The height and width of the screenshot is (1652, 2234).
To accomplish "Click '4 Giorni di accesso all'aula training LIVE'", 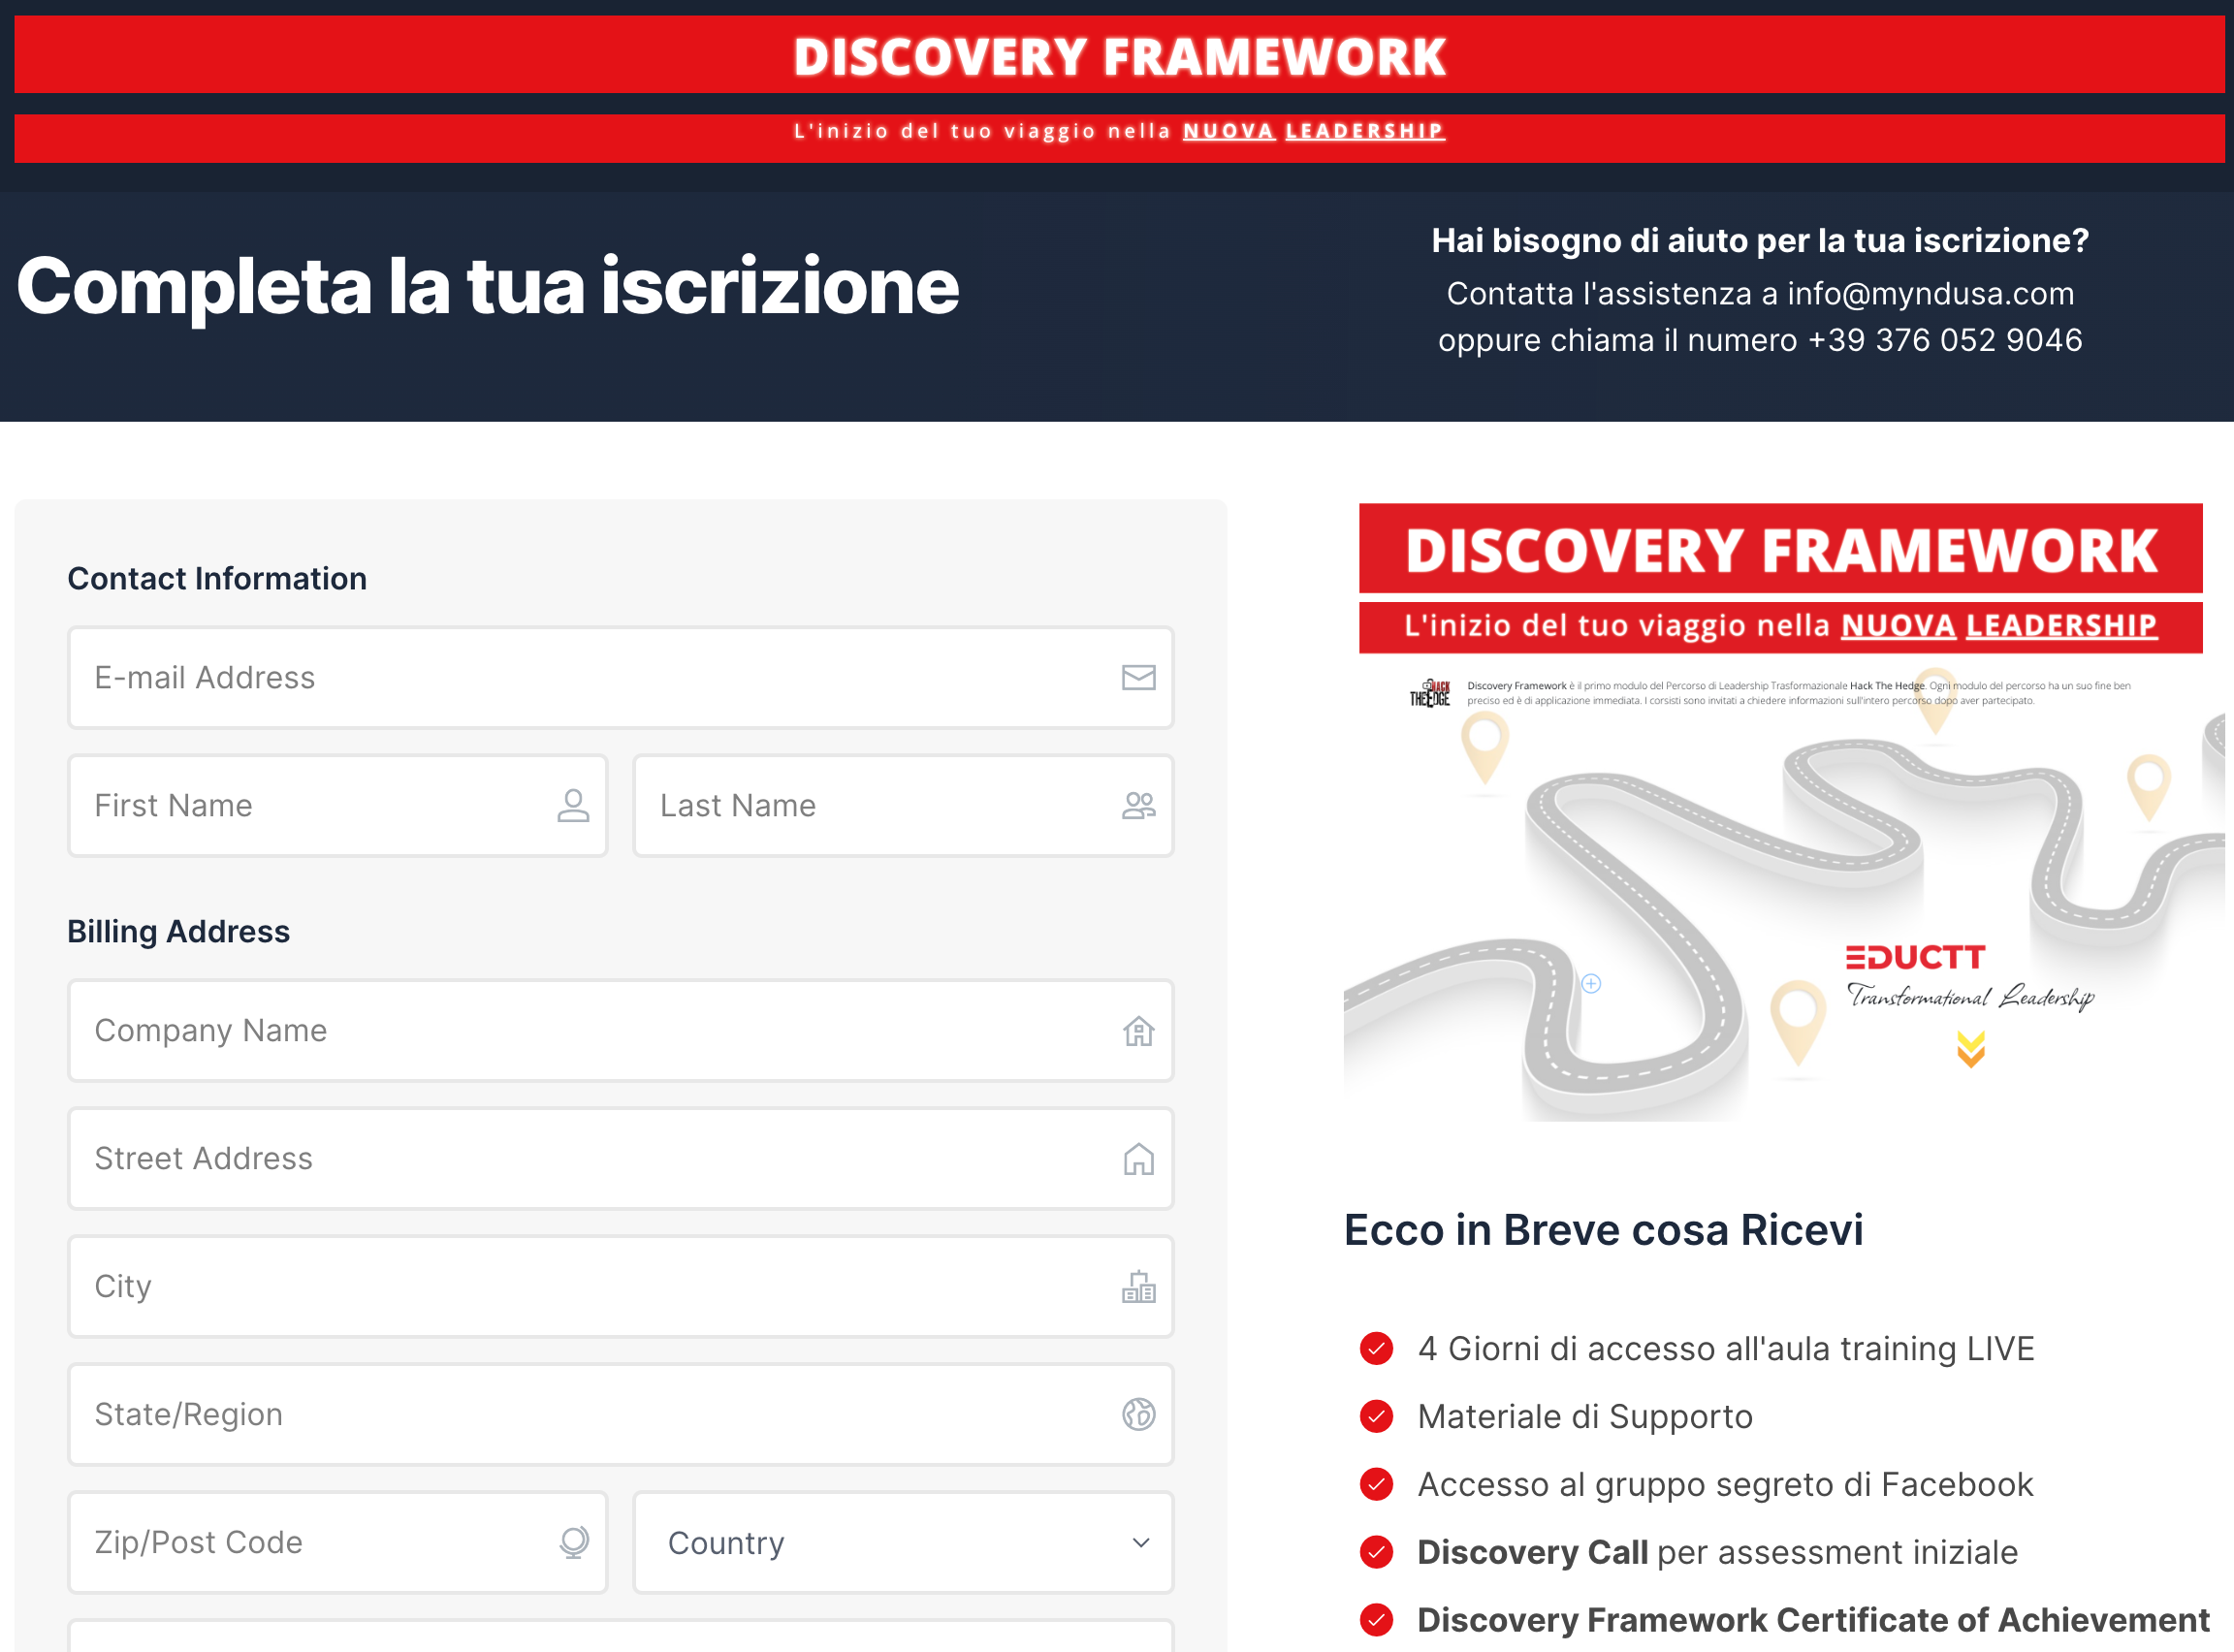I will coord(1726,1349).
